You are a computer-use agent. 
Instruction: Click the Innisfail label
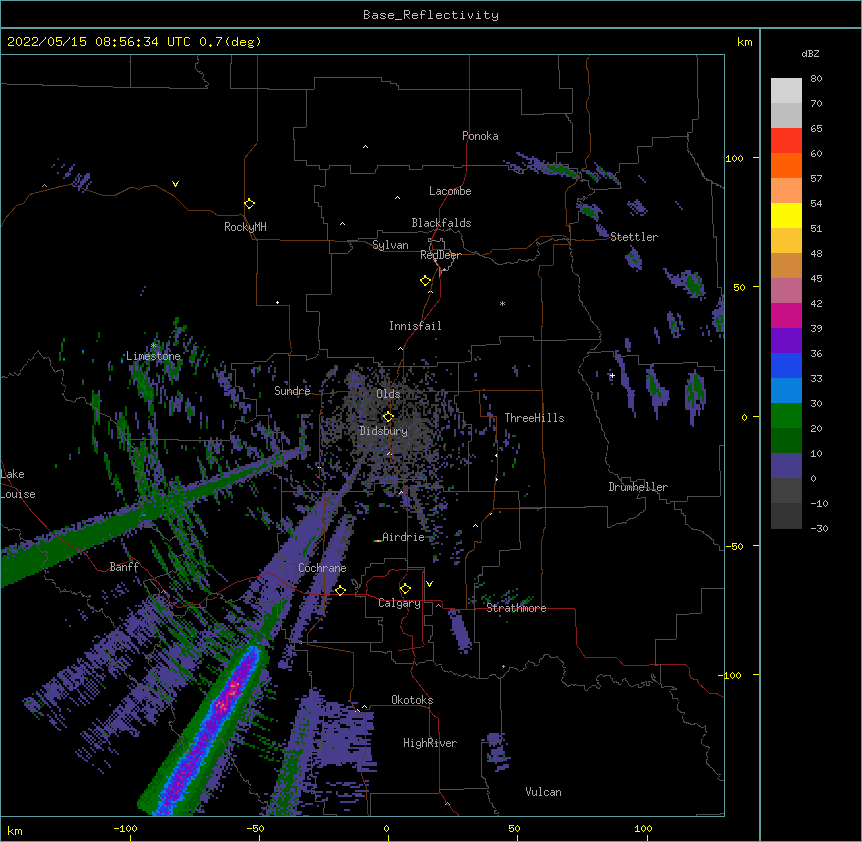coord(415,326)
